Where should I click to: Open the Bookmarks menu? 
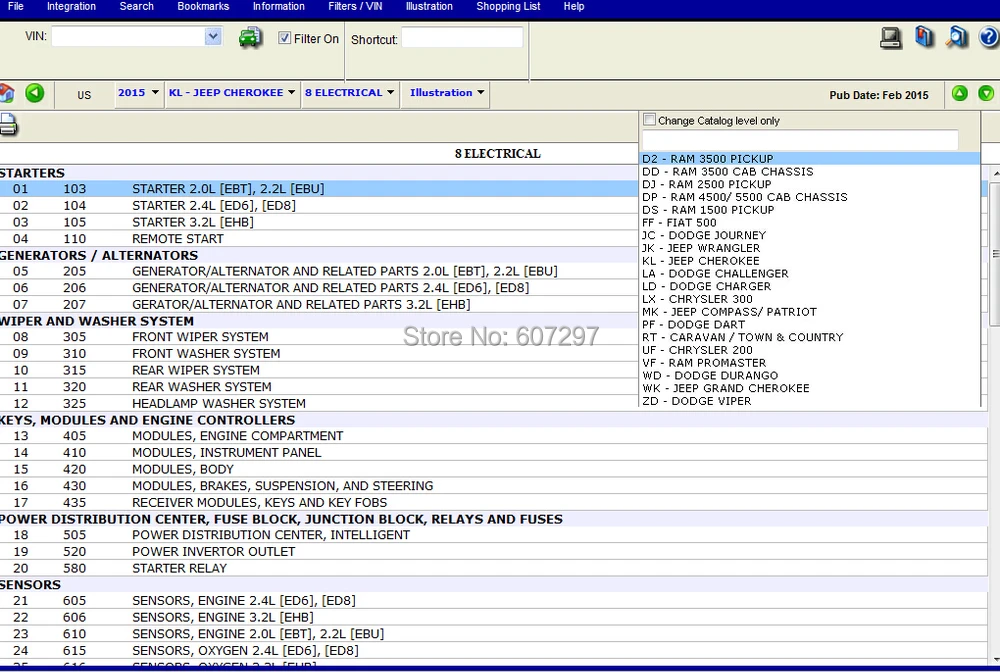click(x=203, y=6)
